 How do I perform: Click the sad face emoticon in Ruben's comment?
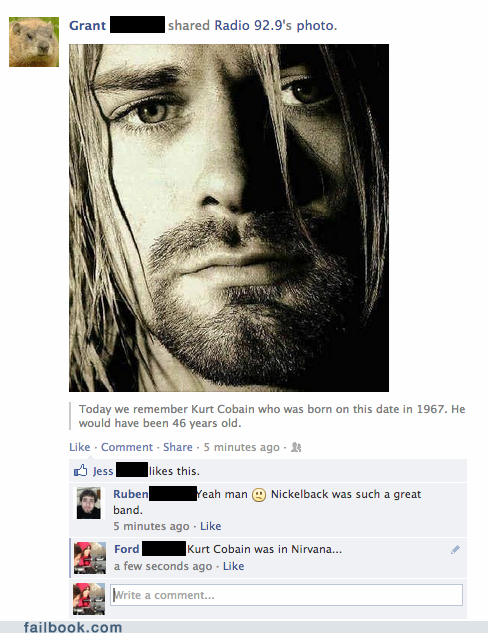point(259,495)
